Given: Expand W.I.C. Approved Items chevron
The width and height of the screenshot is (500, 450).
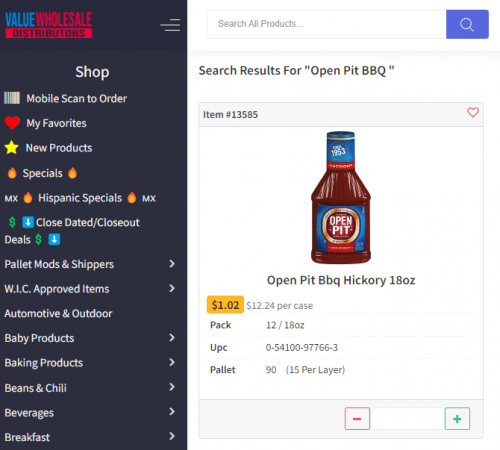Looking at the screenshot, I should click(172, 288).
